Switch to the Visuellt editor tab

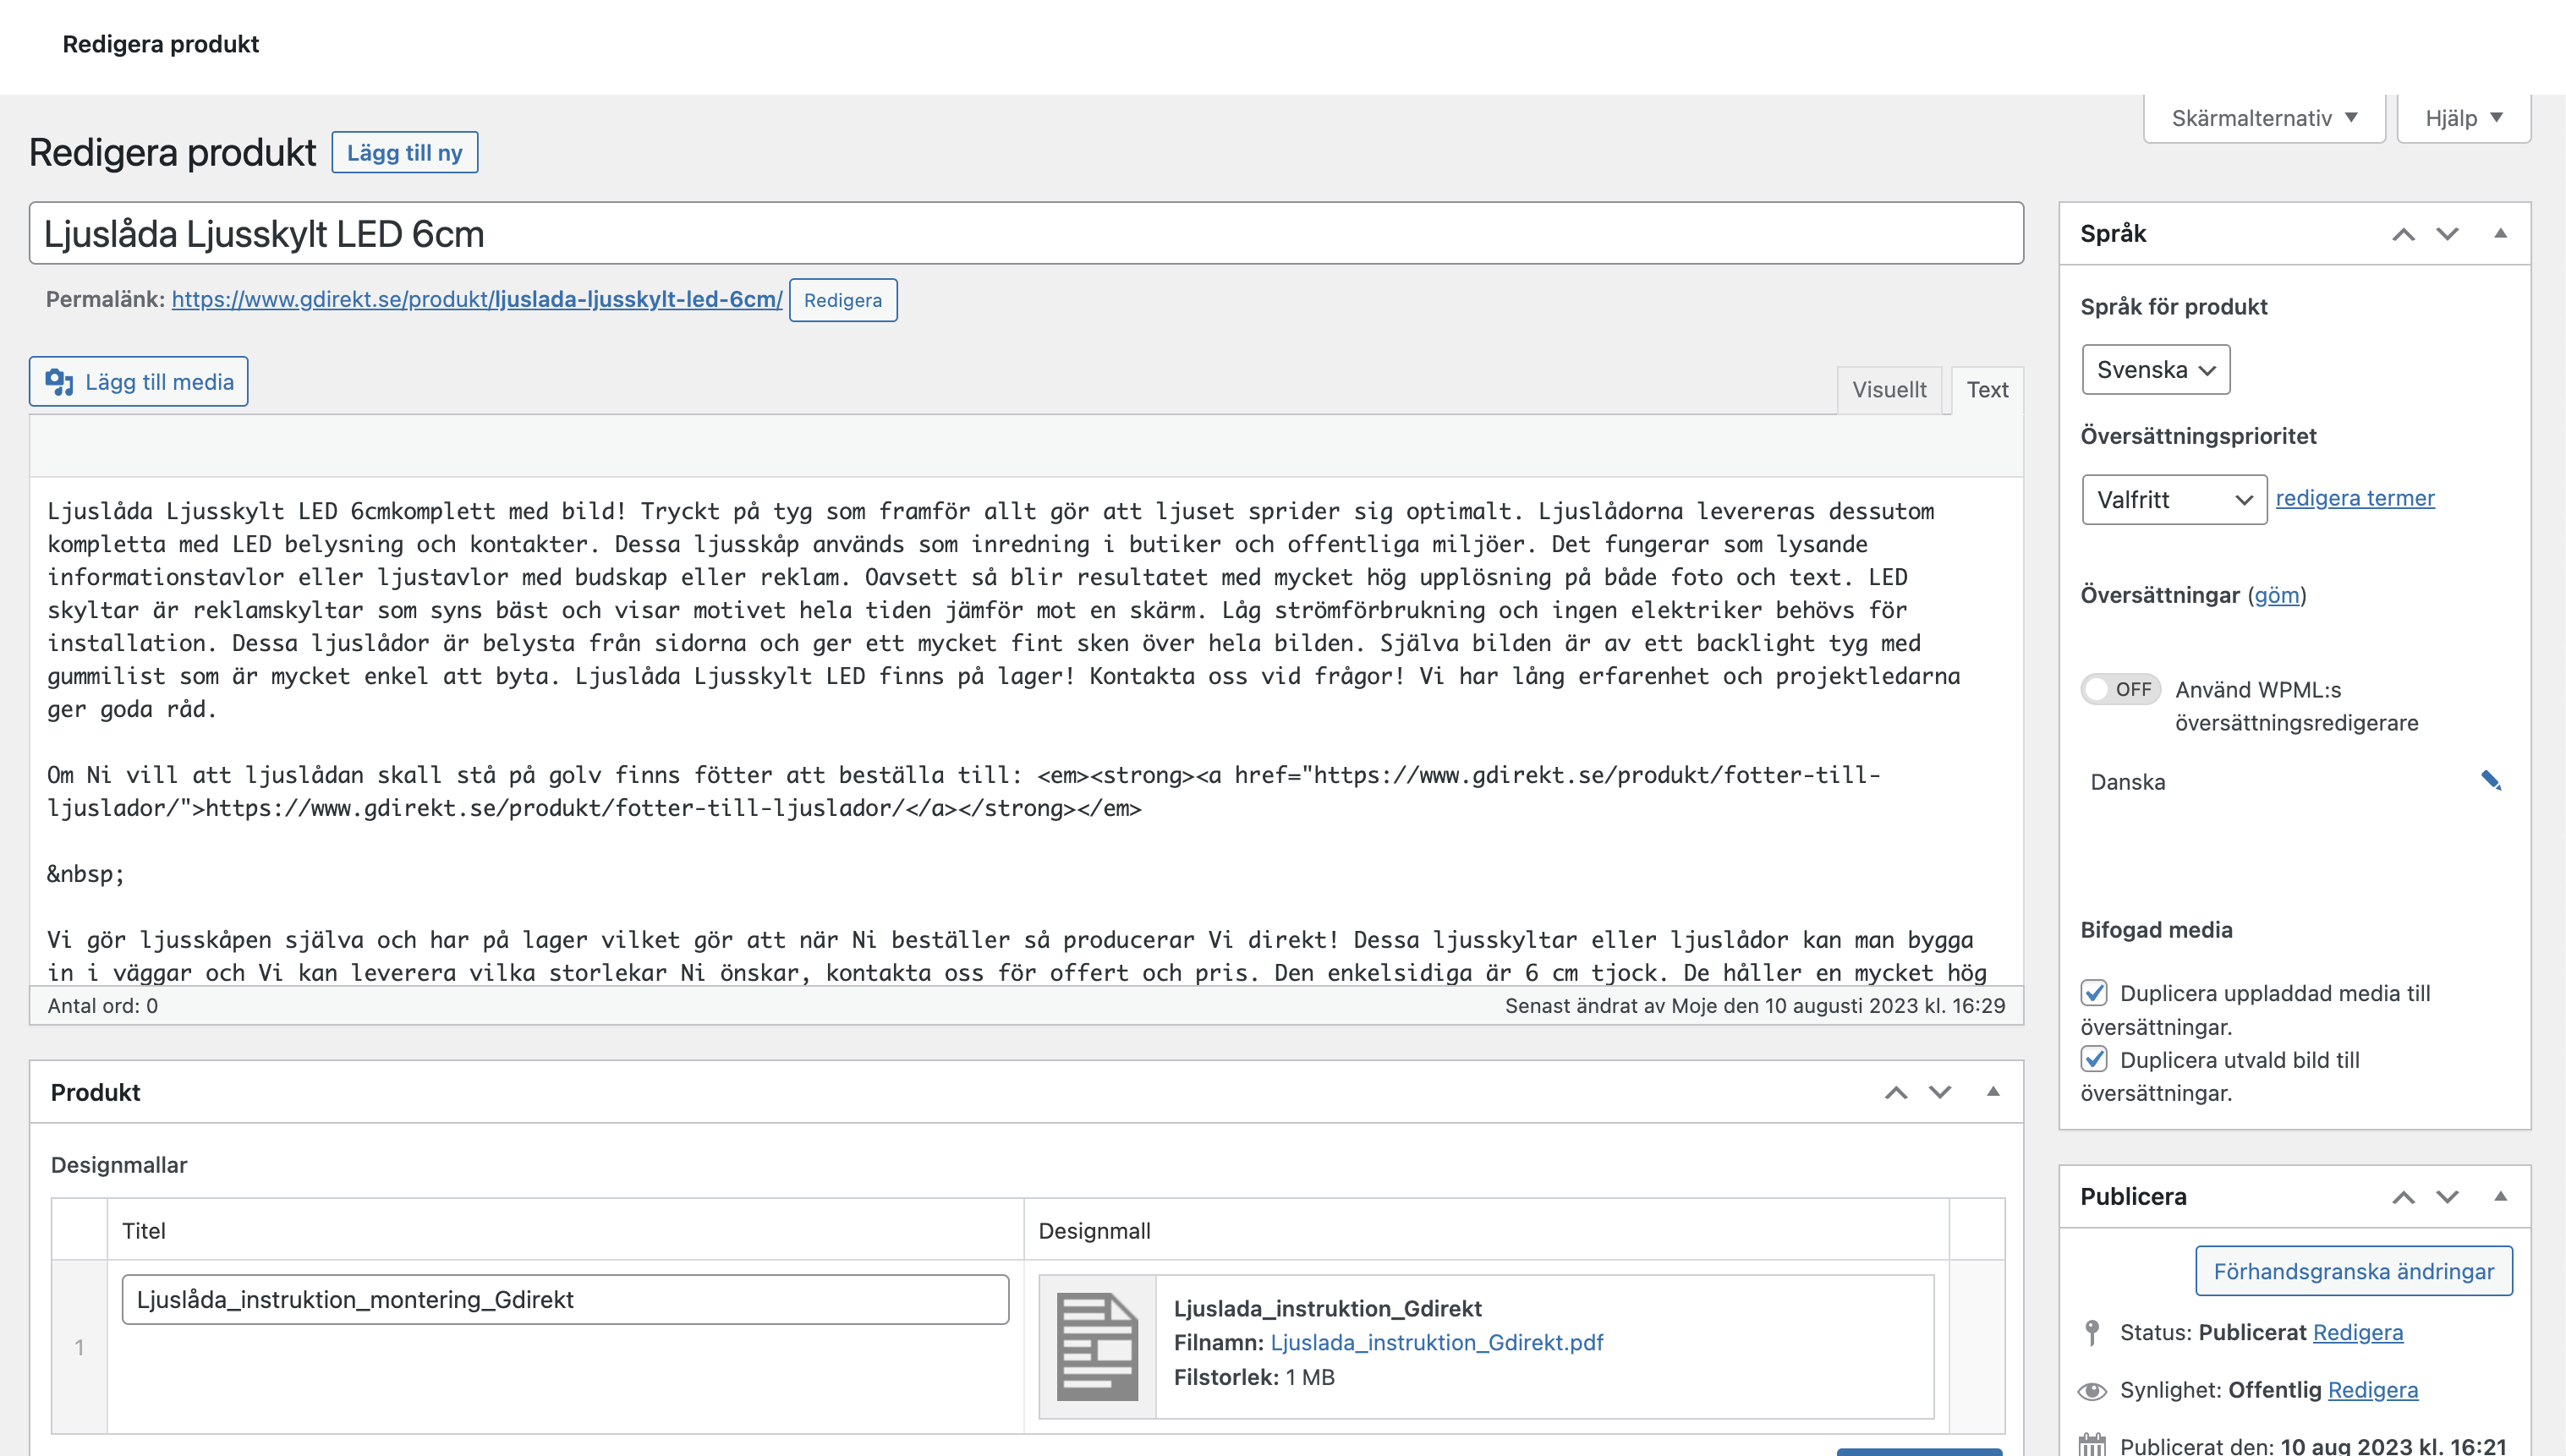pos(1888,390)
